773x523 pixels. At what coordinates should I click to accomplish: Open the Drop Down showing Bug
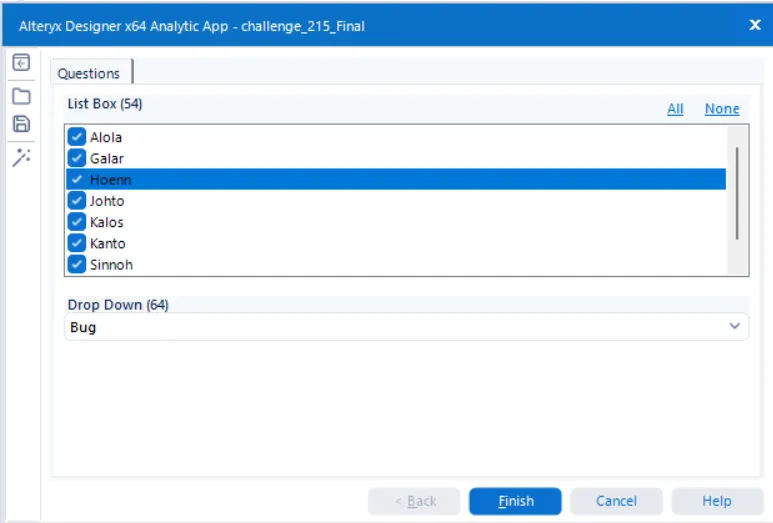406,327
